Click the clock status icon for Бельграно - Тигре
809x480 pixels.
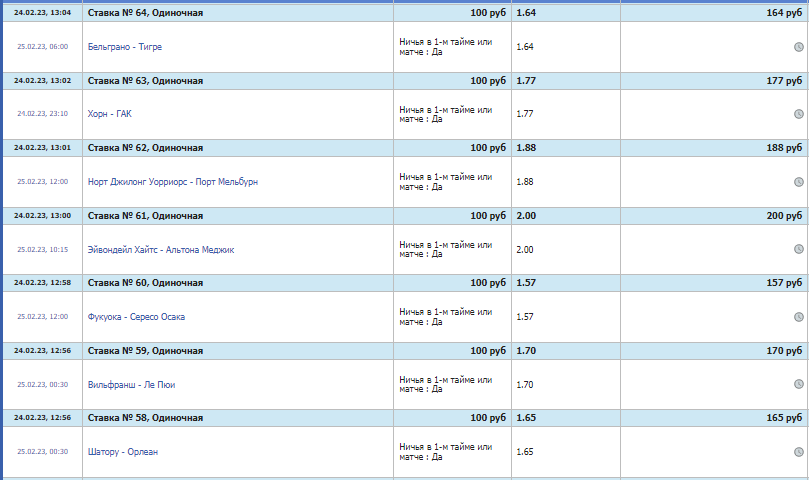[798, 47]
